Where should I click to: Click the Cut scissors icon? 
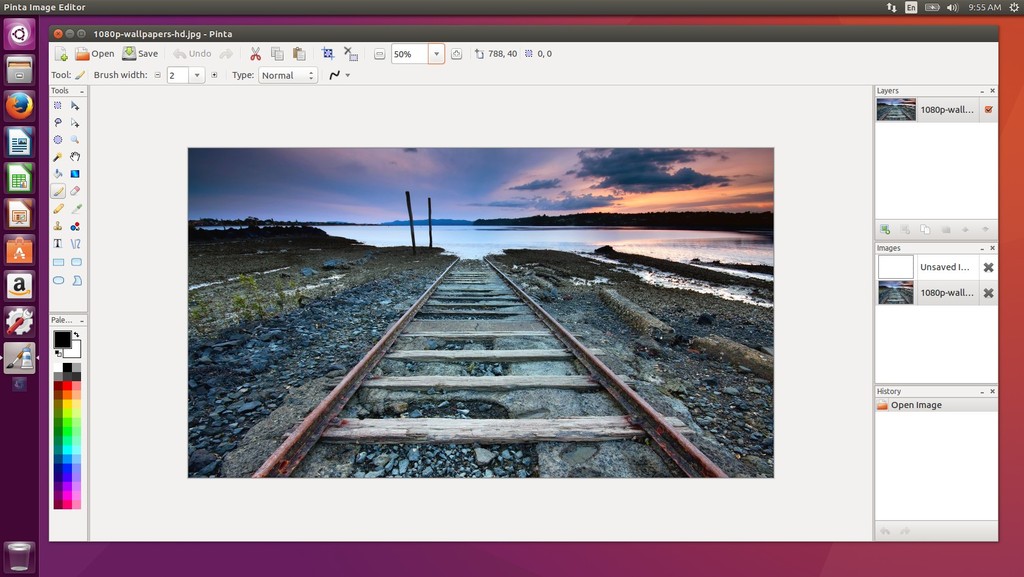pyautogui.click(x=255, y=54)
